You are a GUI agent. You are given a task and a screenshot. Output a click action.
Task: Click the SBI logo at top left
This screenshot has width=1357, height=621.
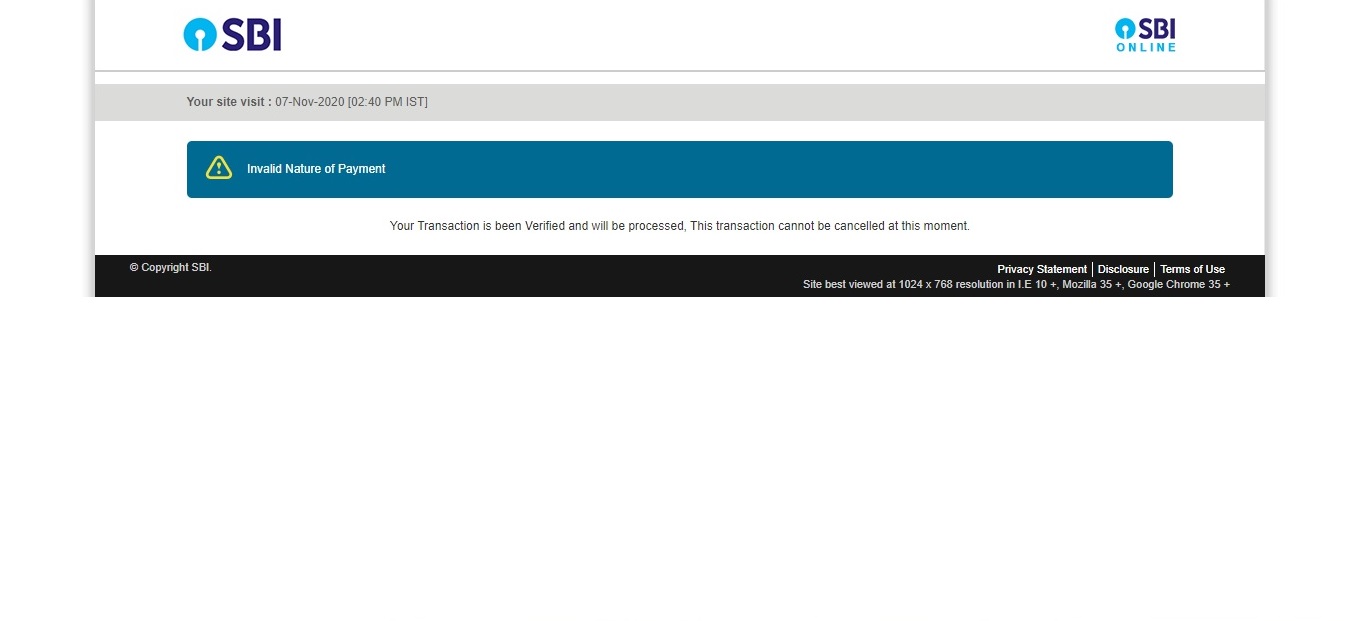tap(232, 35)
